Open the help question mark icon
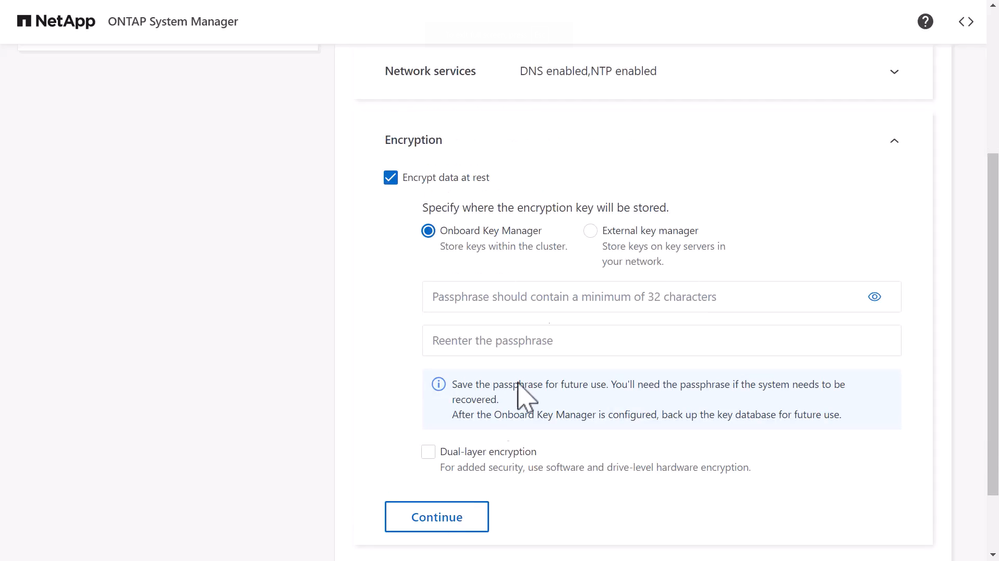Image resolution: width=999 pixels, height=561 pixels. coord(925,21)
